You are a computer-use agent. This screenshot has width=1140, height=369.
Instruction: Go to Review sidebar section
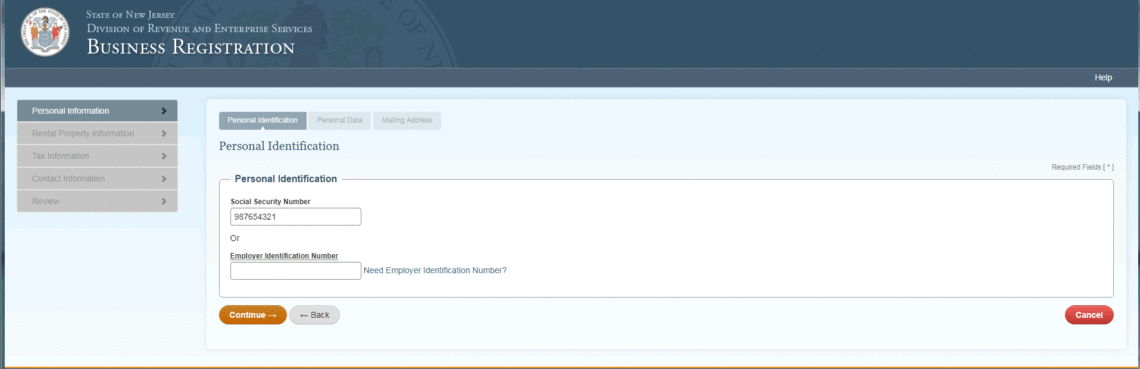[x=97, y=201]
